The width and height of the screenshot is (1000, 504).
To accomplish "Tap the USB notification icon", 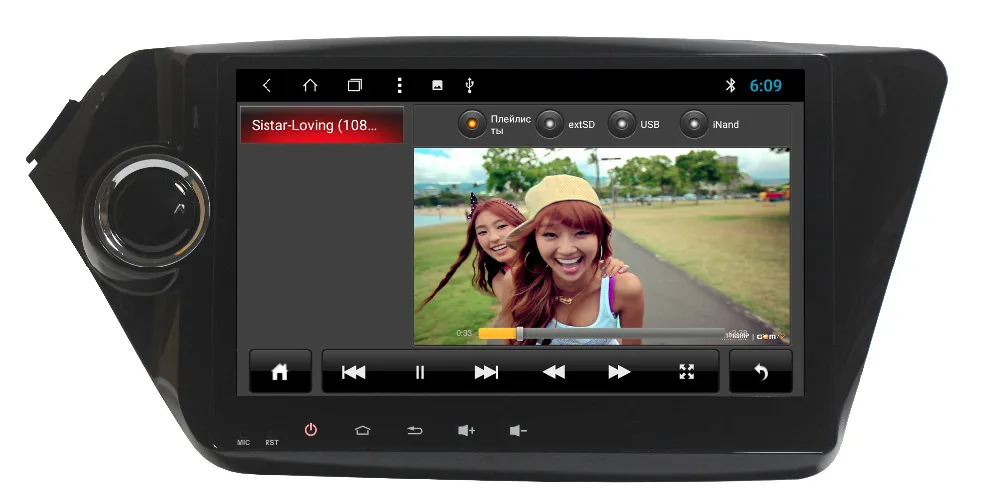I will 470,85.
